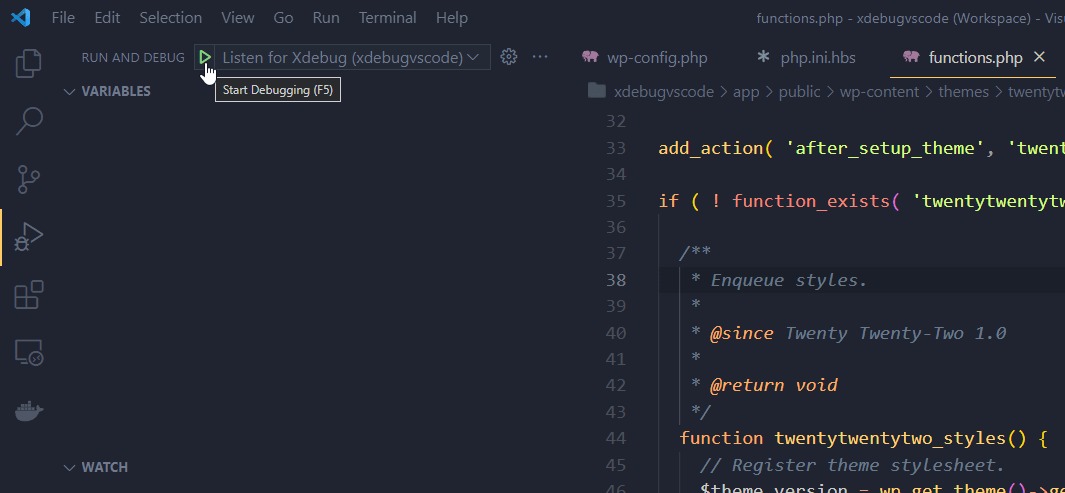Open the Help menu

point(452,18)
